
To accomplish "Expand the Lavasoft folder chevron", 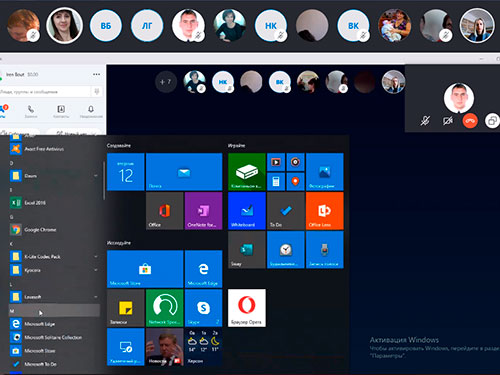I will (x=96, y=297).
